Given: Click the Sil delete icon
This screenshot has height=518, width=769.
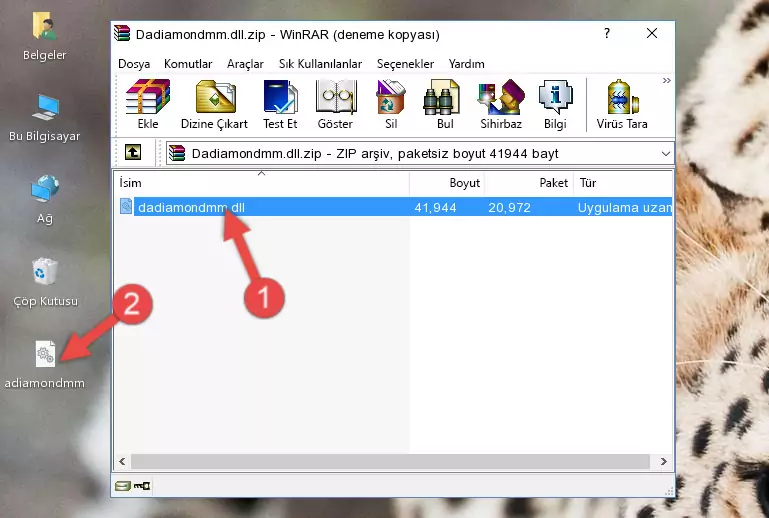Looking at the screenshot, I should click(x=391, y=104).
